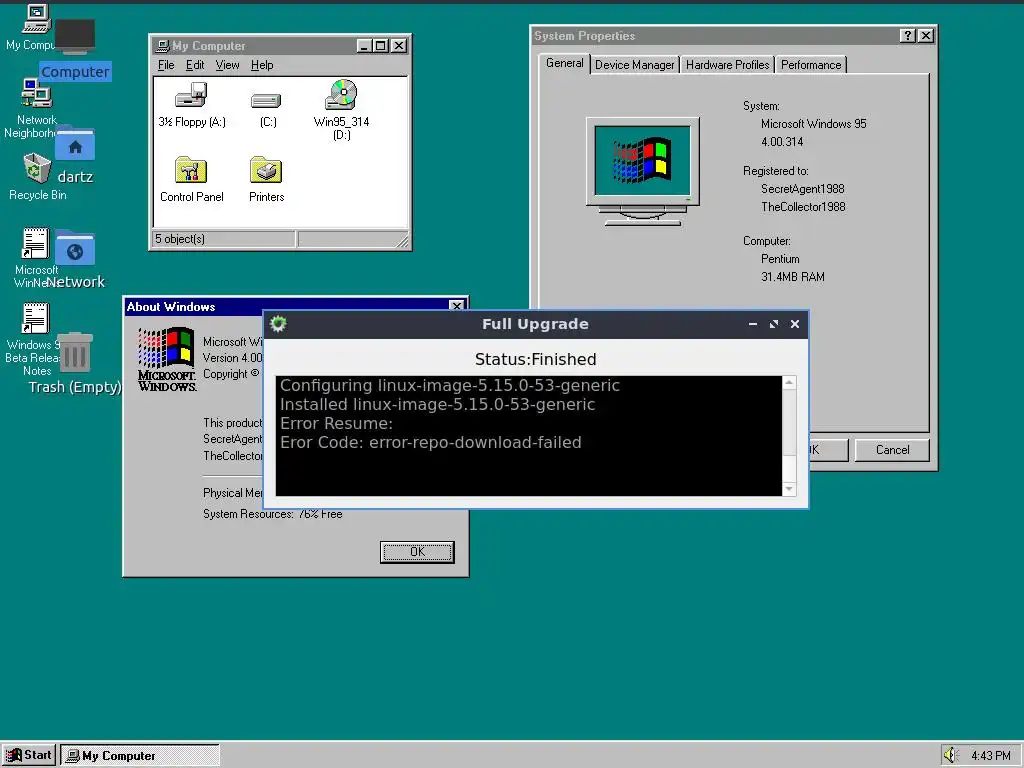The width and height of the screenshot is (1024, 768).
Task: Open the Control Panel folder icon
Action: [x=191, y=170]
